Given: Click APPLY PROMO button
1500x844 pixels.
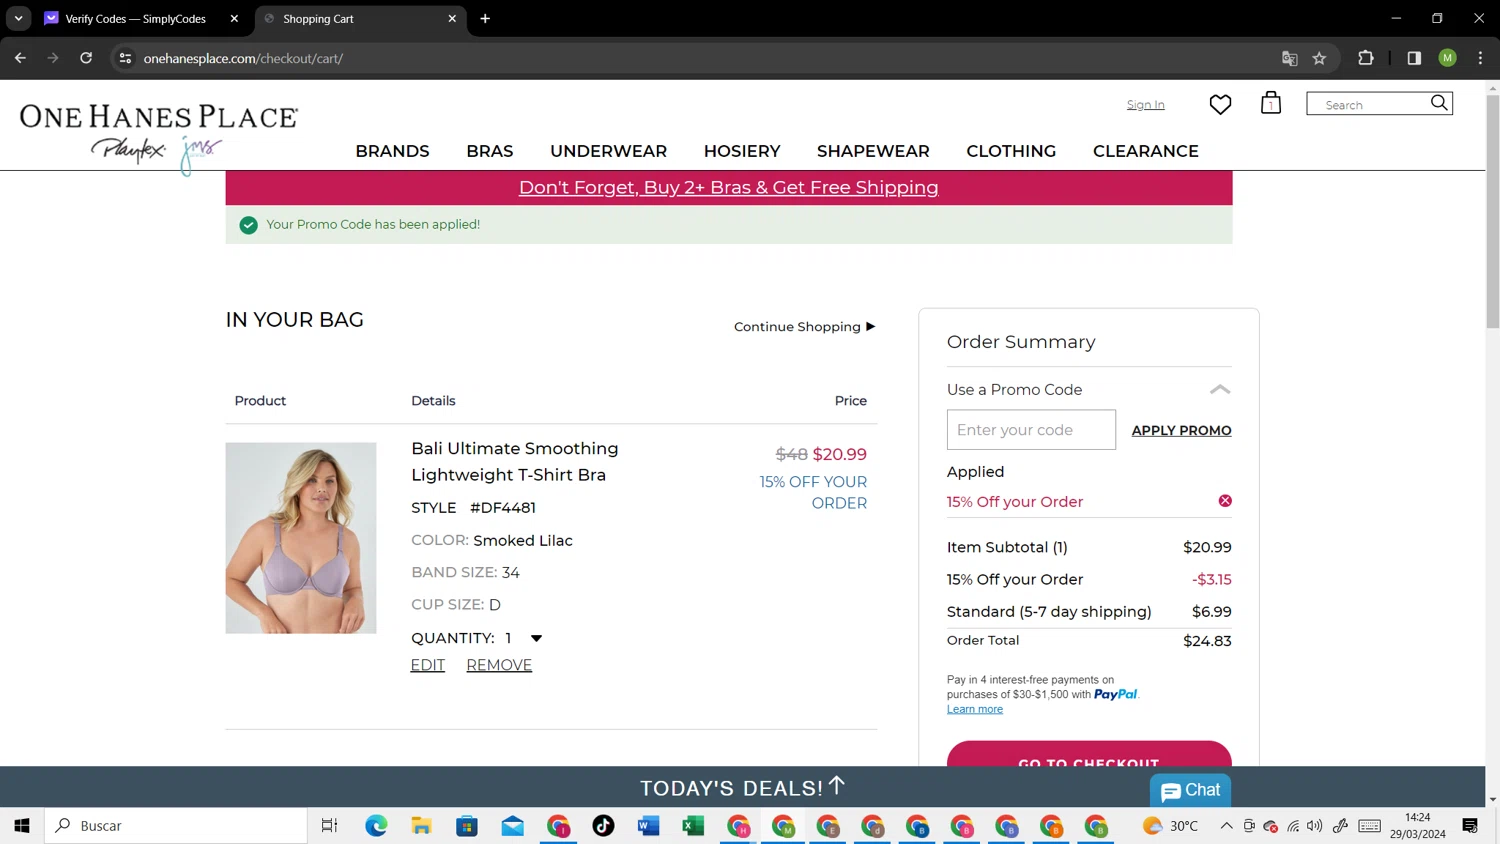Looking at the screenshot, I should (x=1181, y=430).
